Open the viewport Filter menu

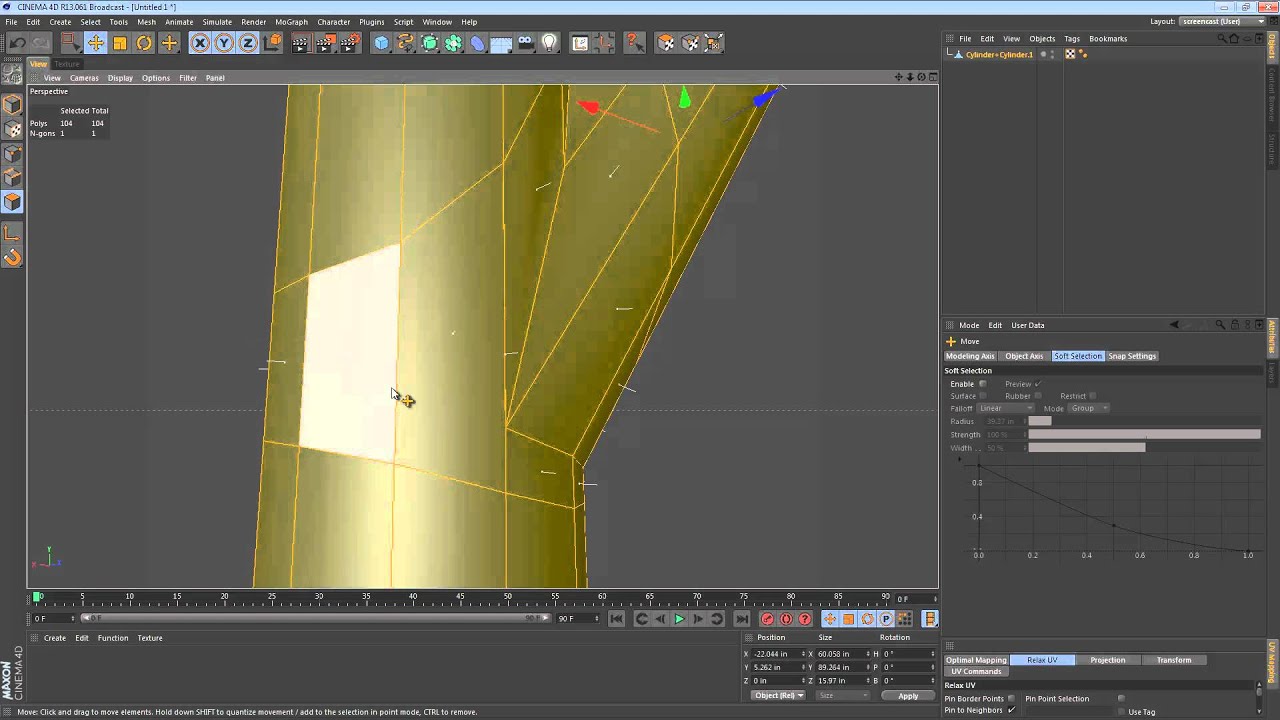pyautogui.click(x=188, y=77)
